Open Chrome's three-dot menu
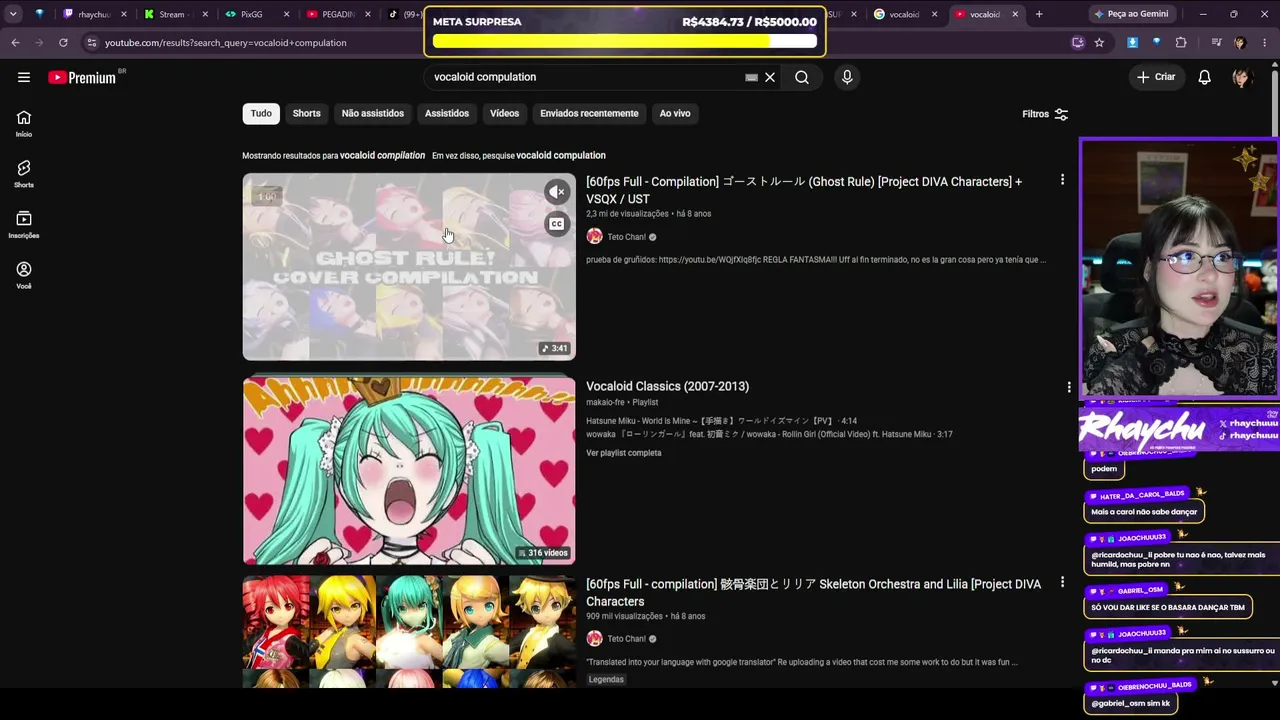 (1266, 43)
